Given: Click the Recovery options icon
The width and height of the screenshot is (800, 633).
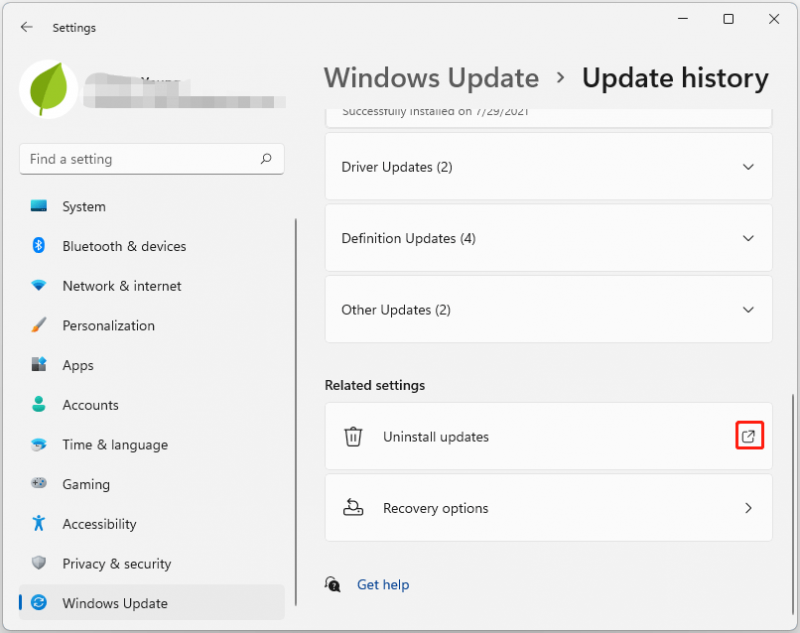Looking at the screenshot, I should coord(353,508).
